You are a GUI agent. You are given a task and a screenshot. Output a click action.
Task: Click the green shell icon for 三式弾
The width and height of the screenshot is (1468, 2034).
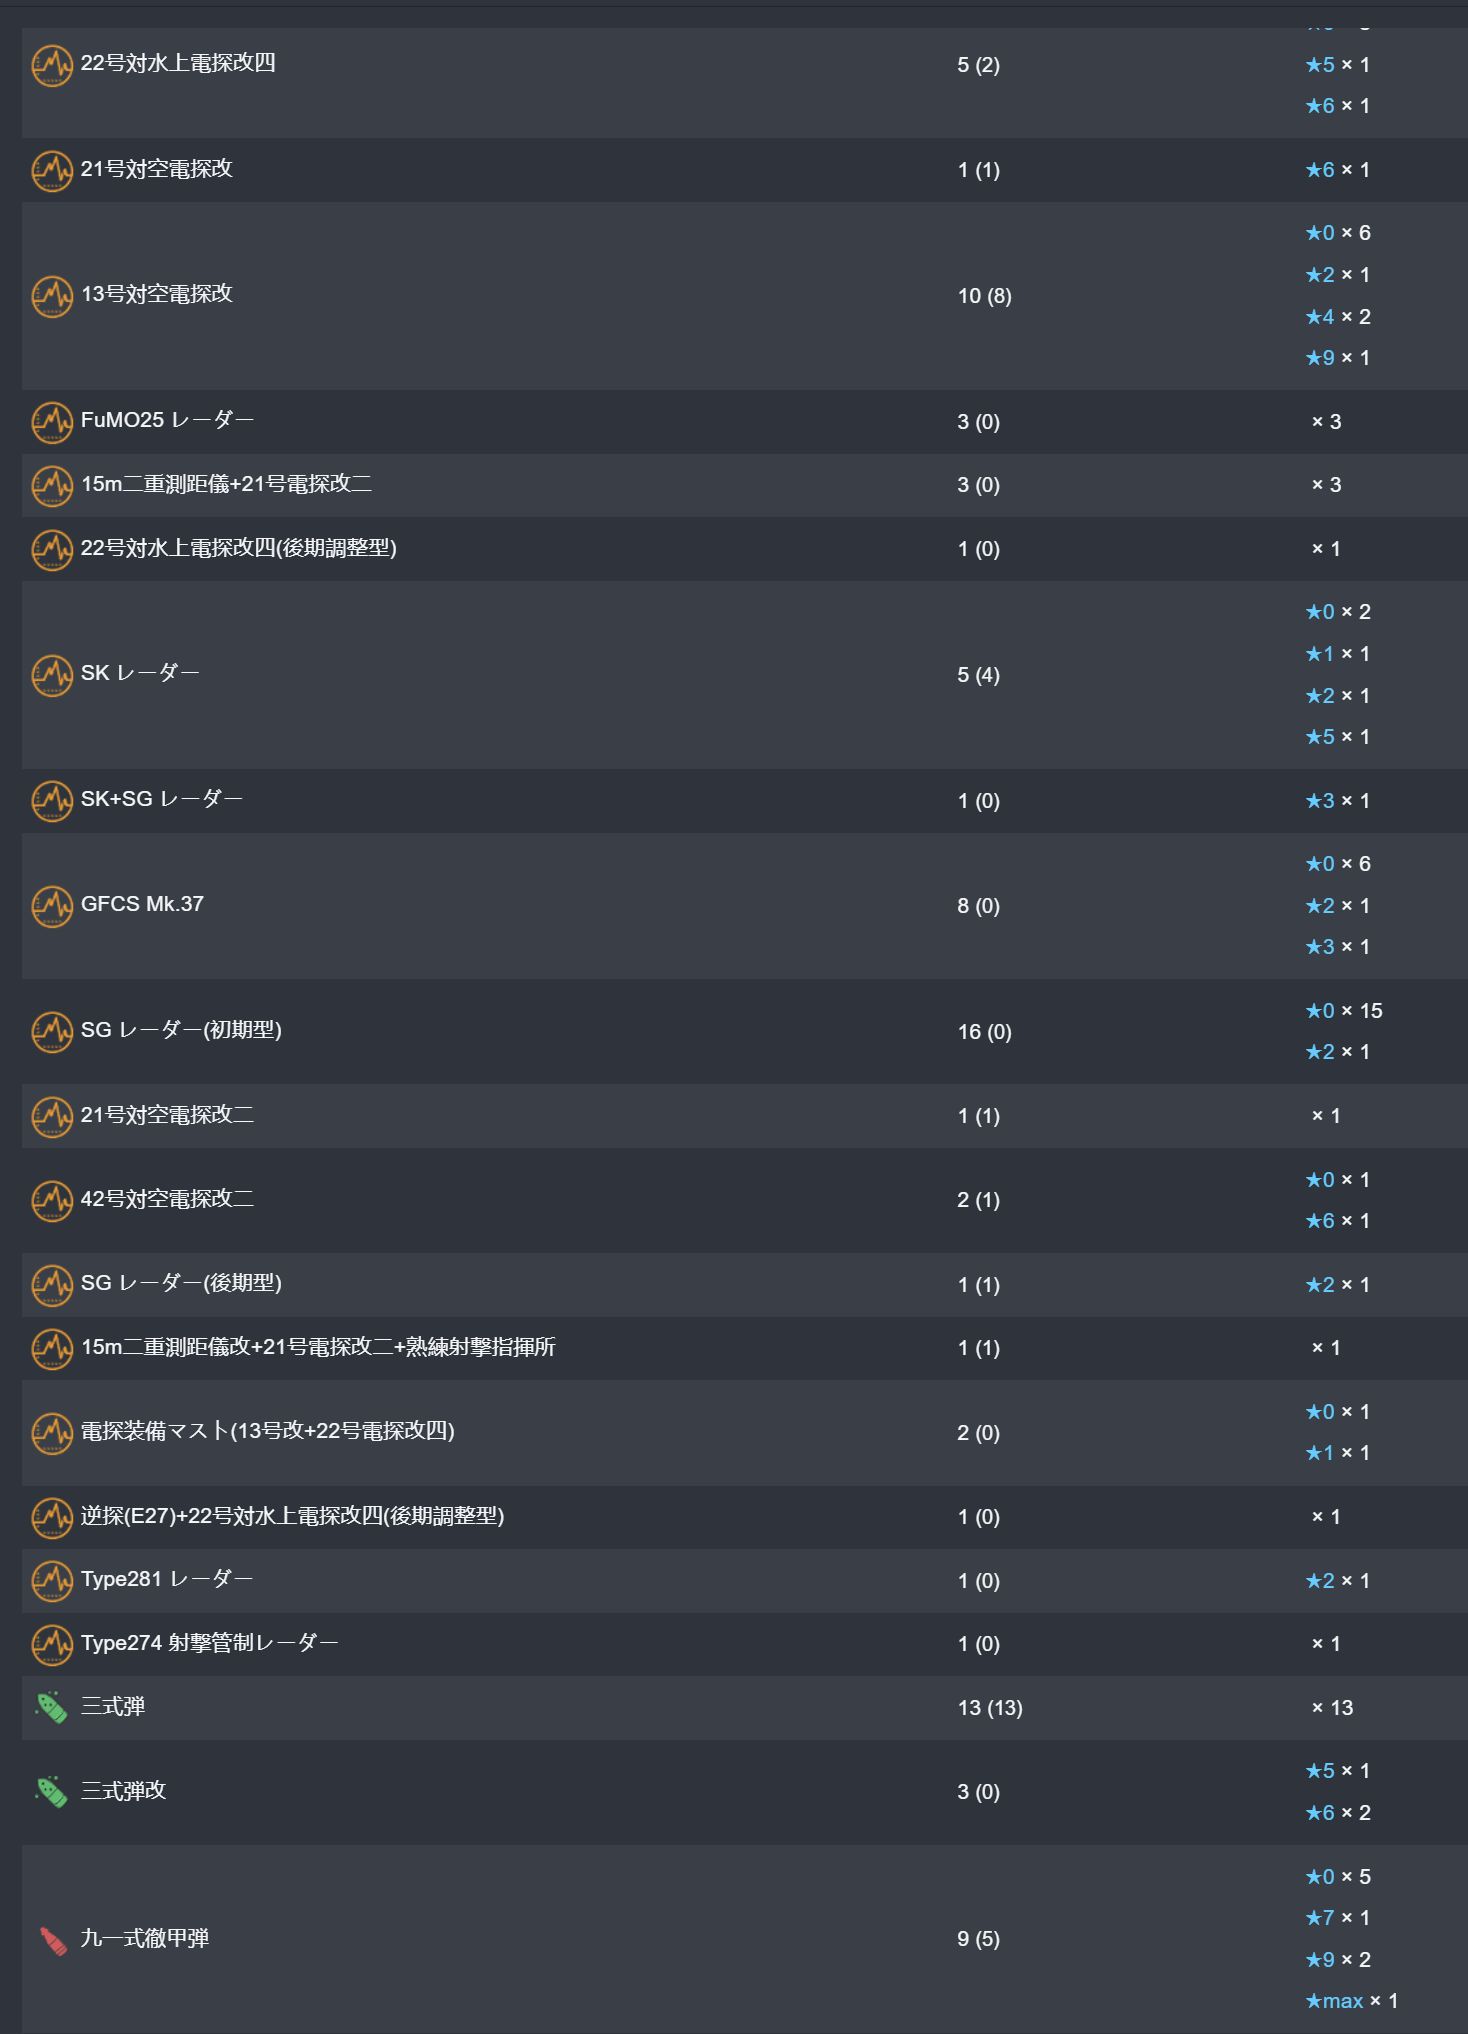click(x=52, y=1708)
